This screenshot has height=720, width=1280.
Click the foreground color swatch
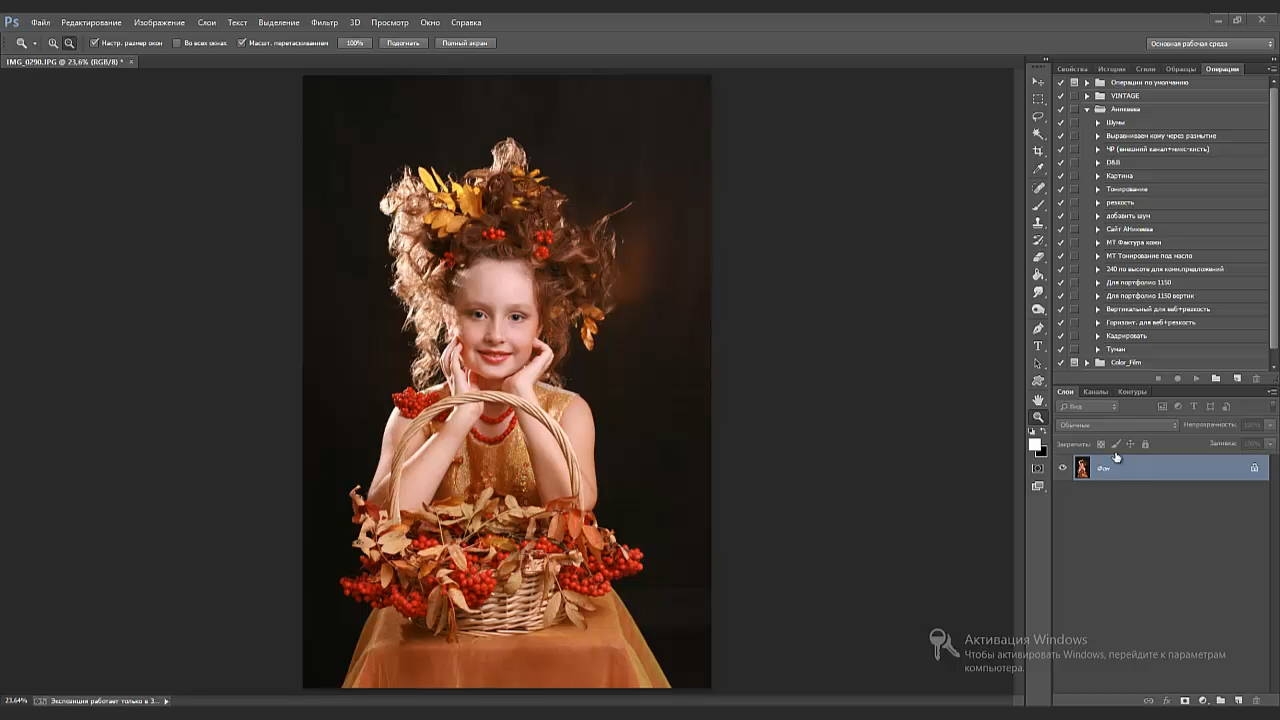(1035, 445)
